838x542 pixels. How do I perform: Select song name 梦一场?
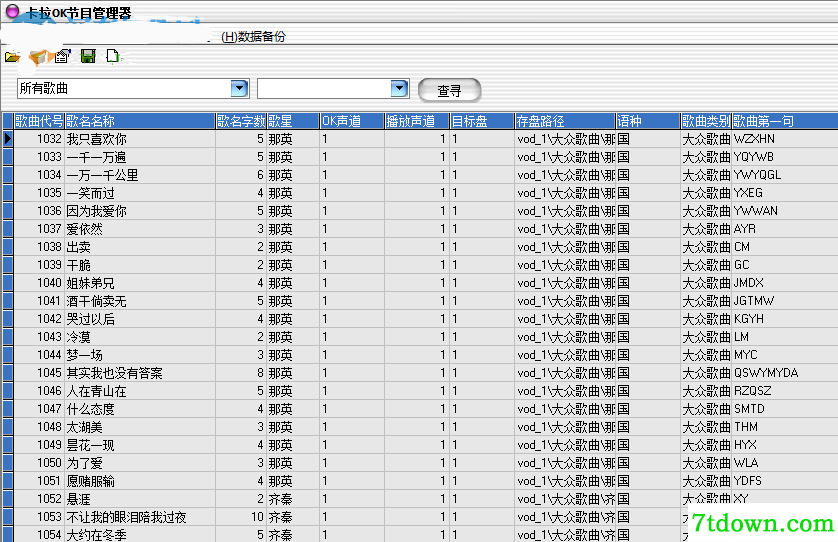click(x=84, y=355)
